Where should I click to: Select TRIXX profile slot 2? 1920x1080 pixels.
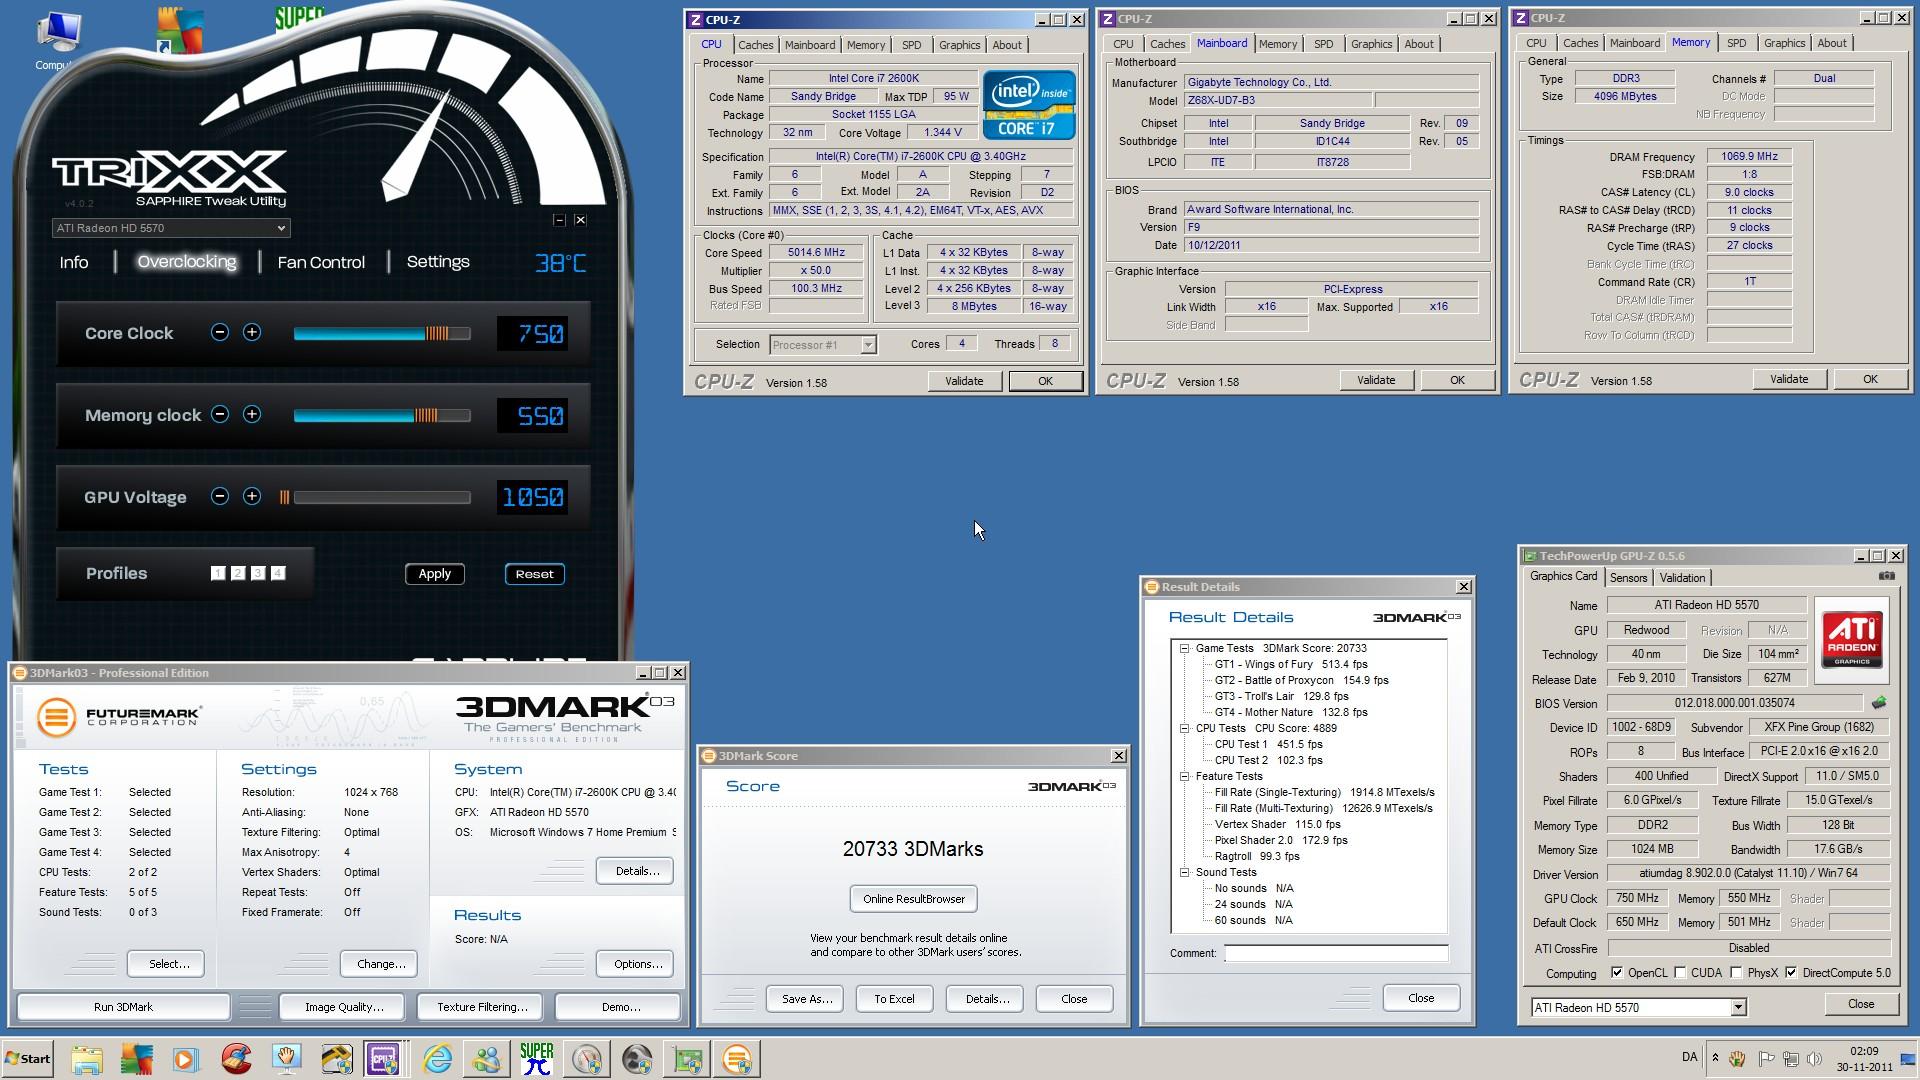pos(238,573)
